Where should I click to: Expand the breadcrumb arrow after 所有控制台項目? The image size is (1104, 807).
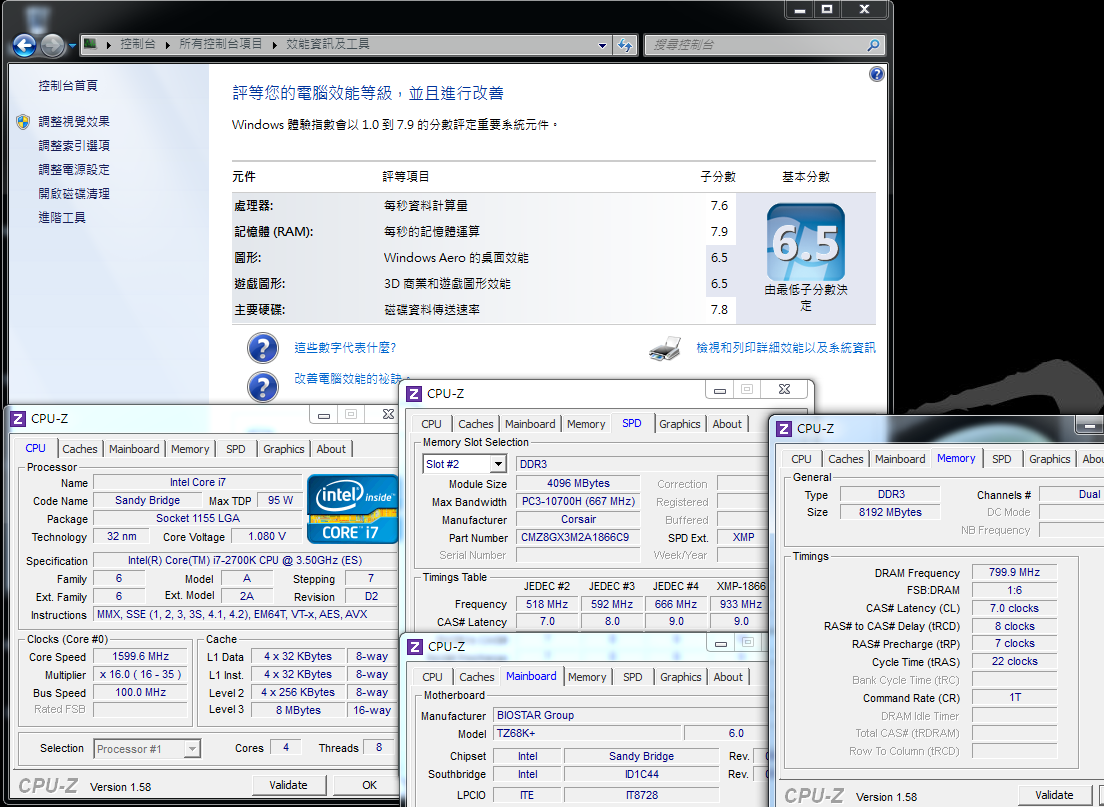click(x=274, y=44)
